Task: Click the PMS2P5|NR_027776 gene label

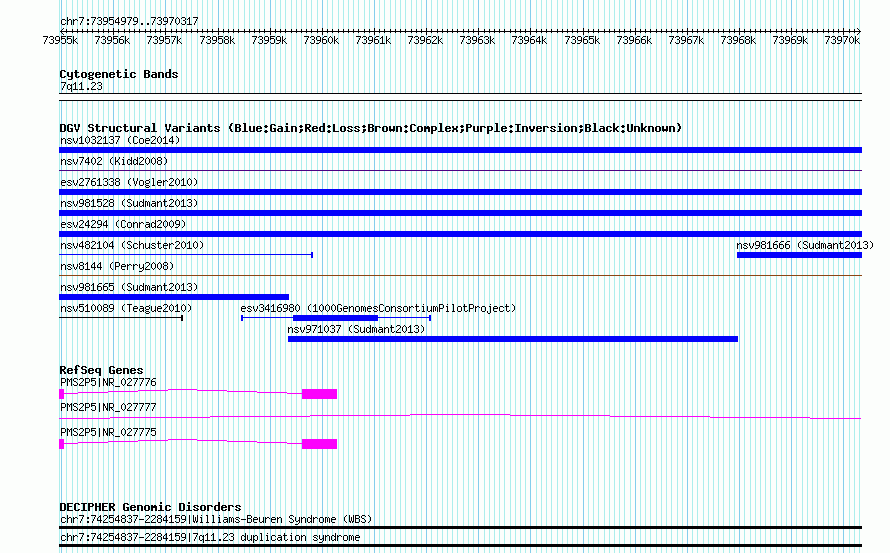Action: [x=108, y=383]
